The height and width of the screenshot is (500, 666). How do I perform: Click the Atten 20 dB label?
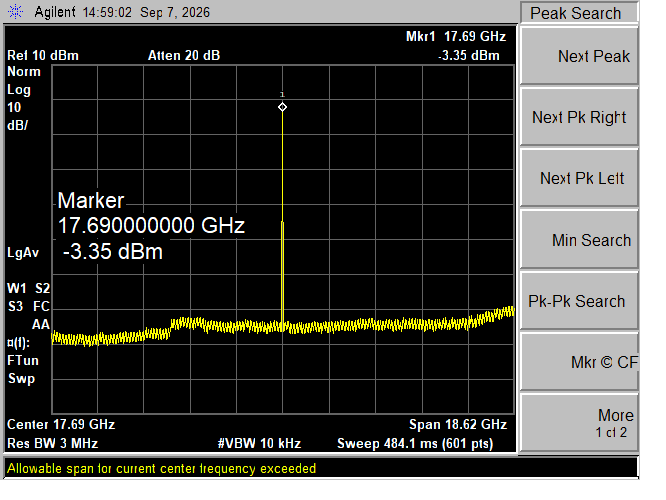(184, 56)
